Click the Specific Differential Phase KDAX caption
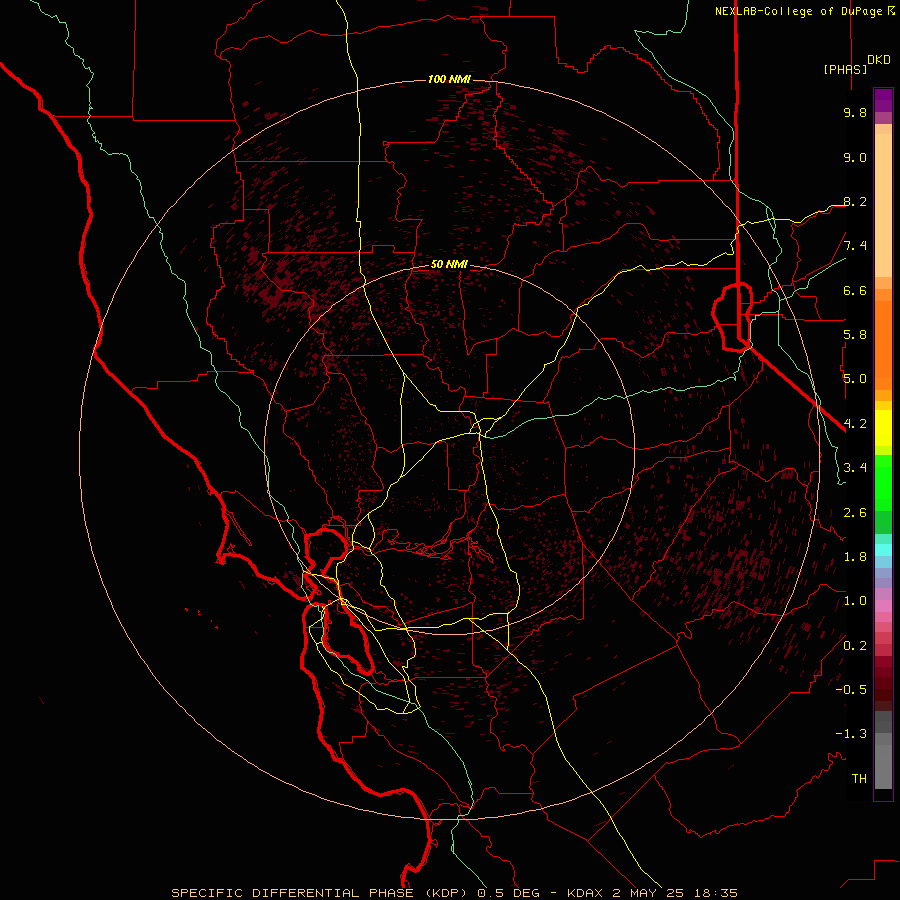This screenshot has width=900, height=900. [x=455, y=893]
